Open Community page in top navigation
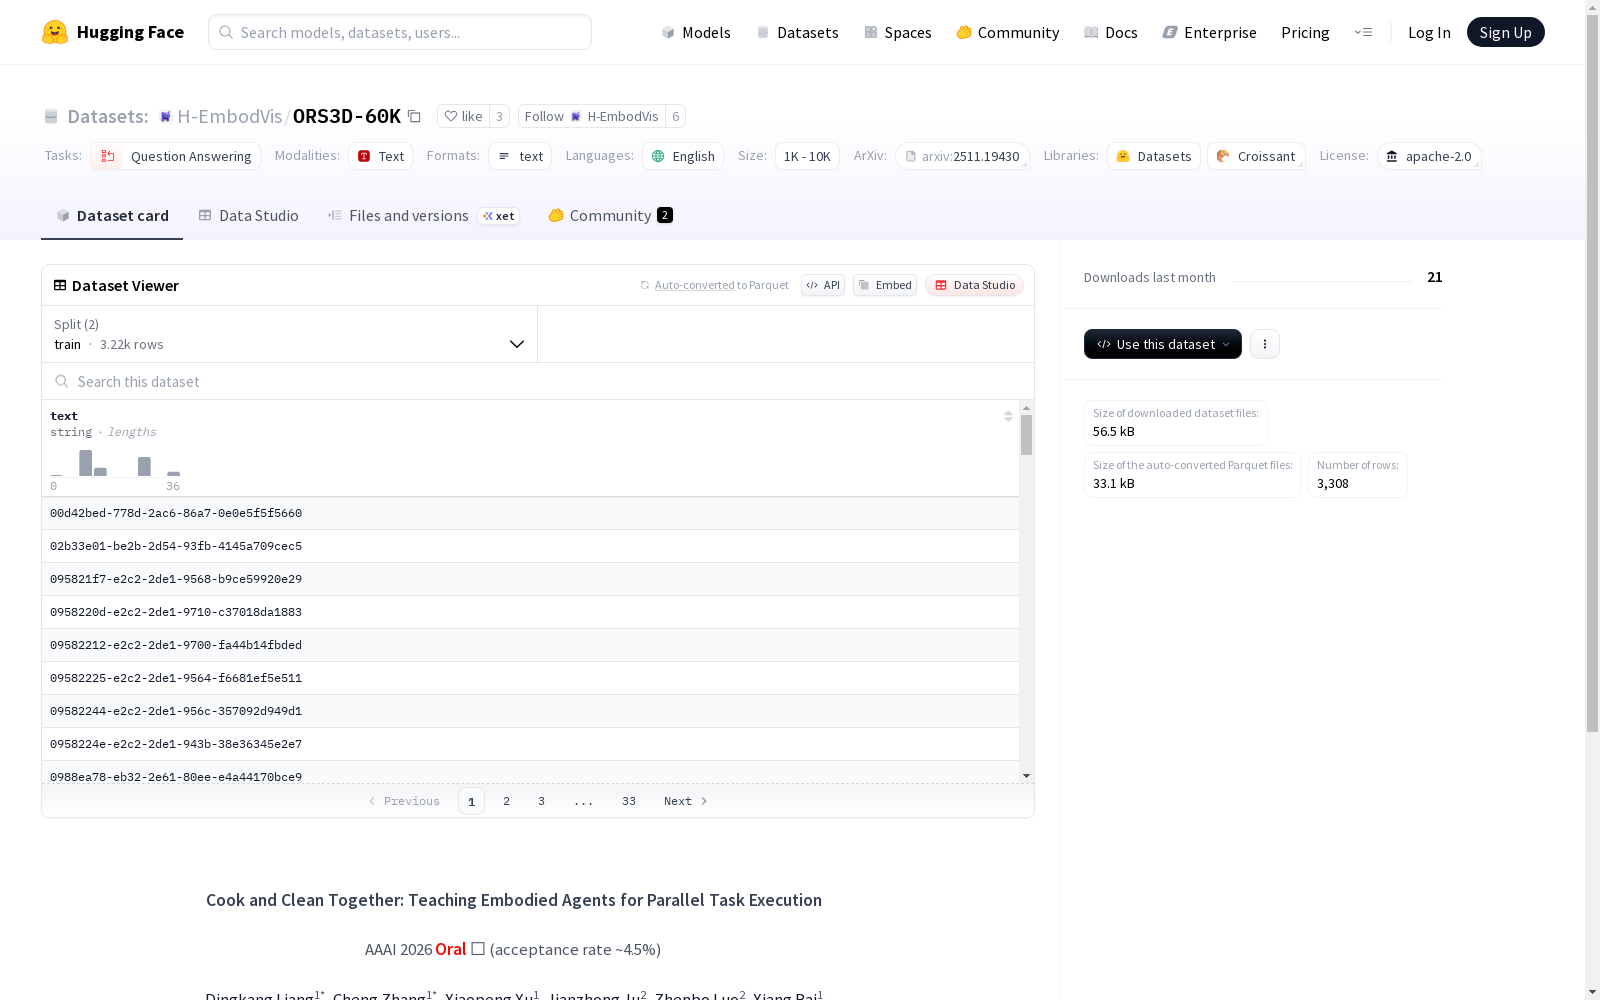The height and width of the screenshot is (1000, 1600). click(x=1008, y=32)
